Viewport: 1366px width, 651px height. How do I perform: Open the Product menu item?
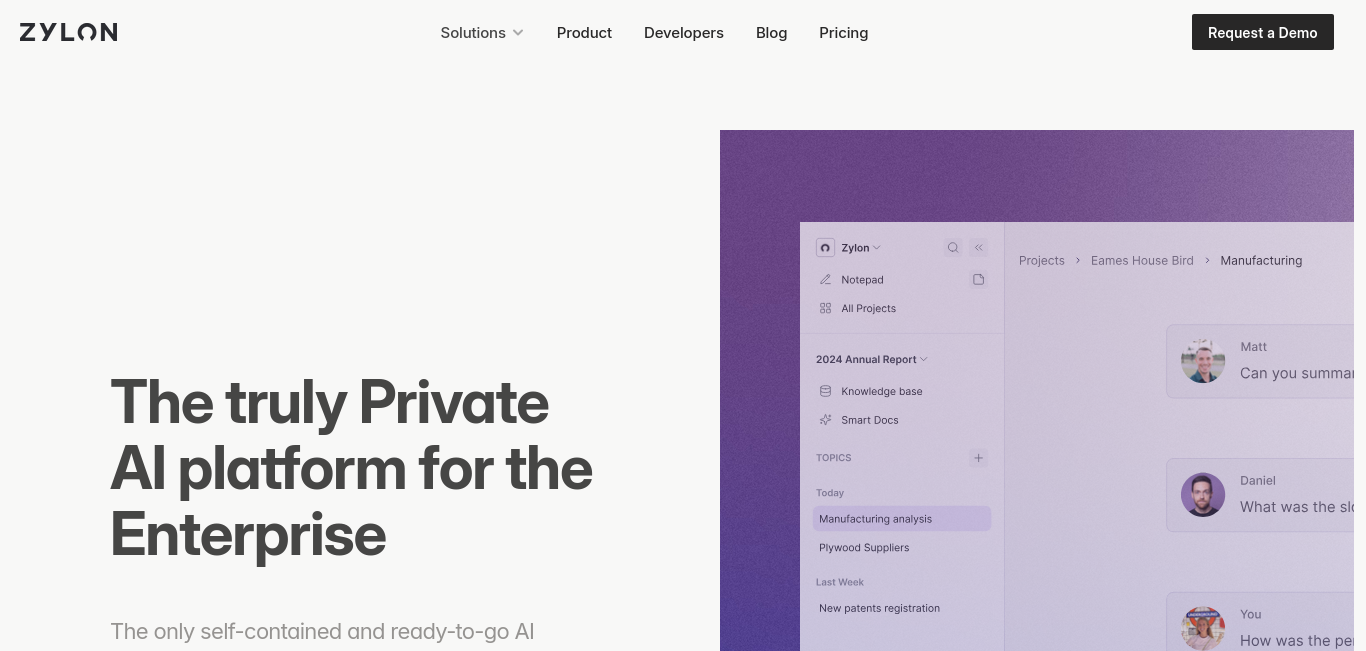pos(584,33)
